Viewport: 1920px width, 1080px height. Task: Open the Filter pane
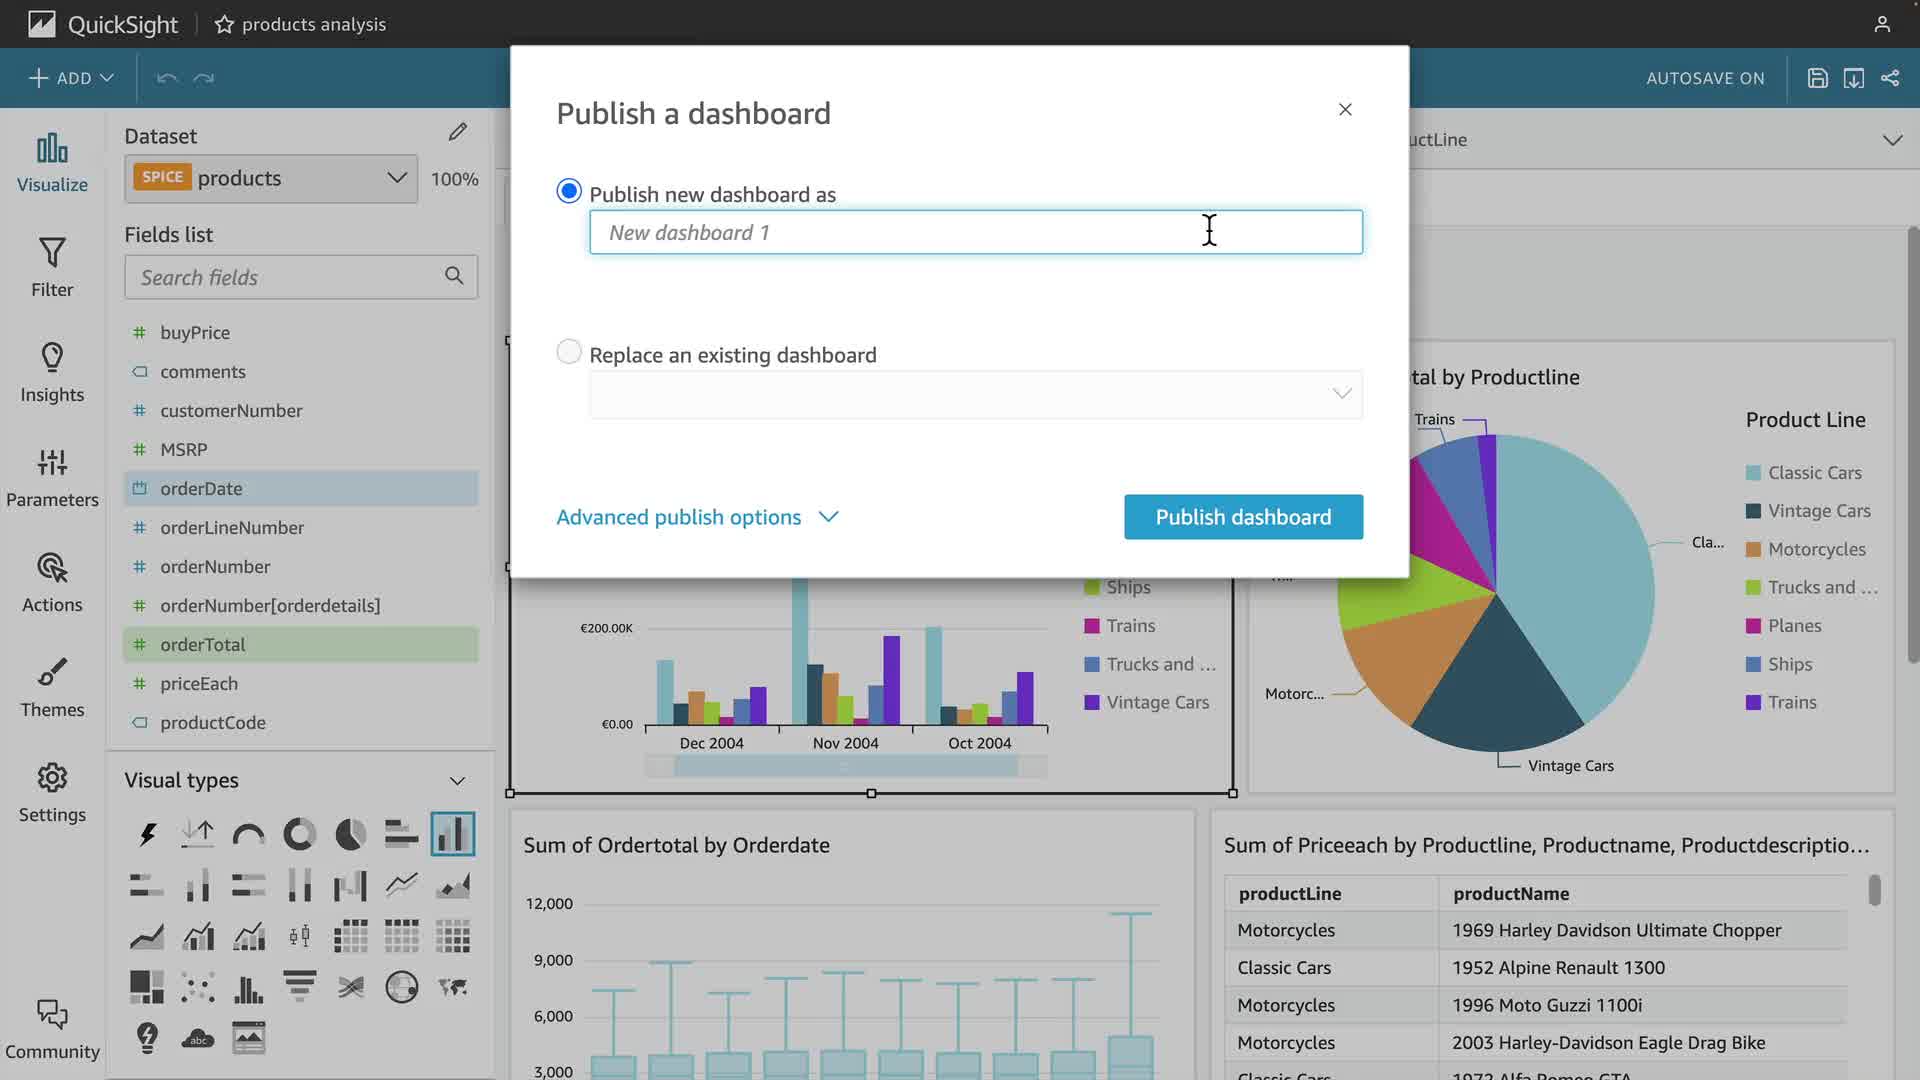click(x=52, y=267)
